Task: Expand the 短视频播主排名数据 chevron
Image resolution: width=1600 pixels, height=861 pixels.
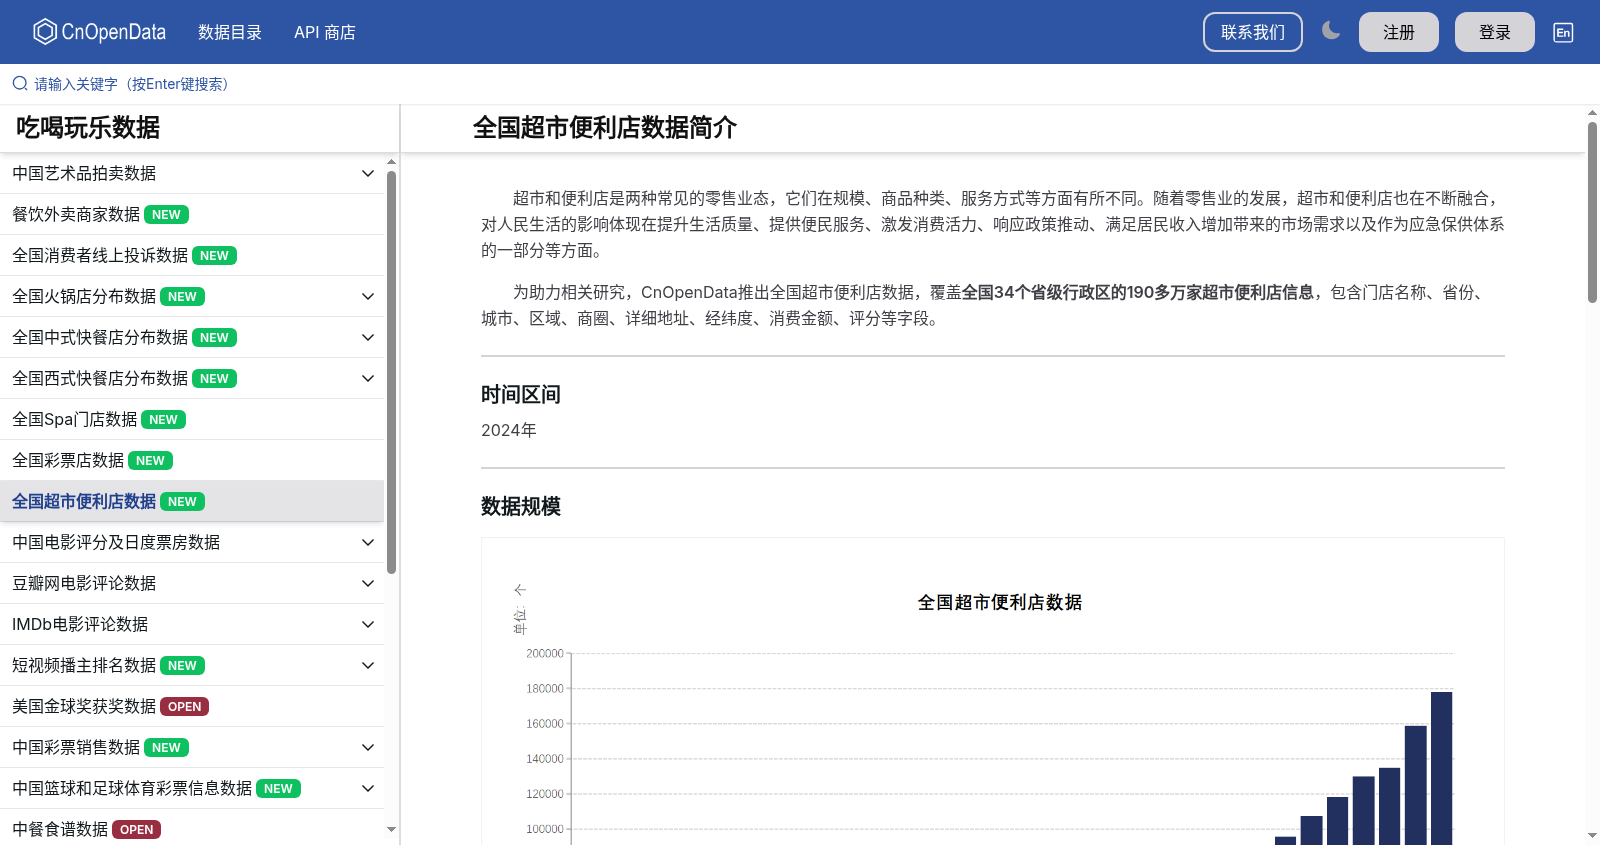Action: point(368,665)
